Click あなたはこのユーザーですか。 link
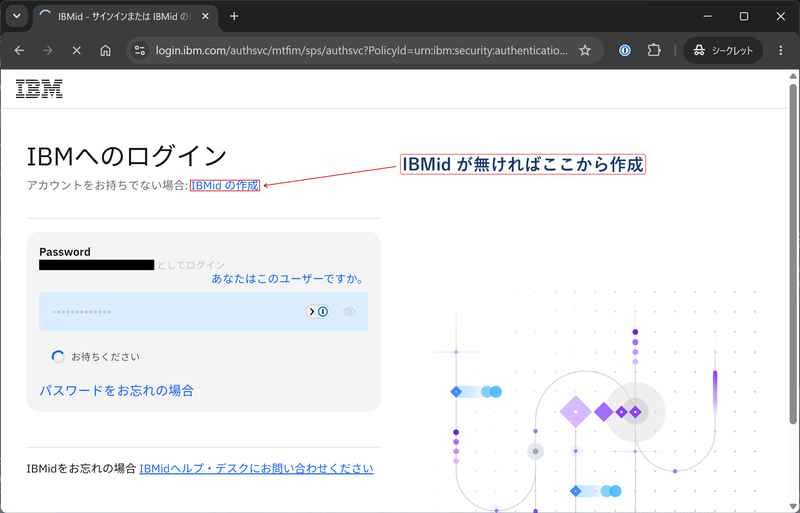Image resolution: width=800 pixels, height=513 pixels. (x=288, y=279)
